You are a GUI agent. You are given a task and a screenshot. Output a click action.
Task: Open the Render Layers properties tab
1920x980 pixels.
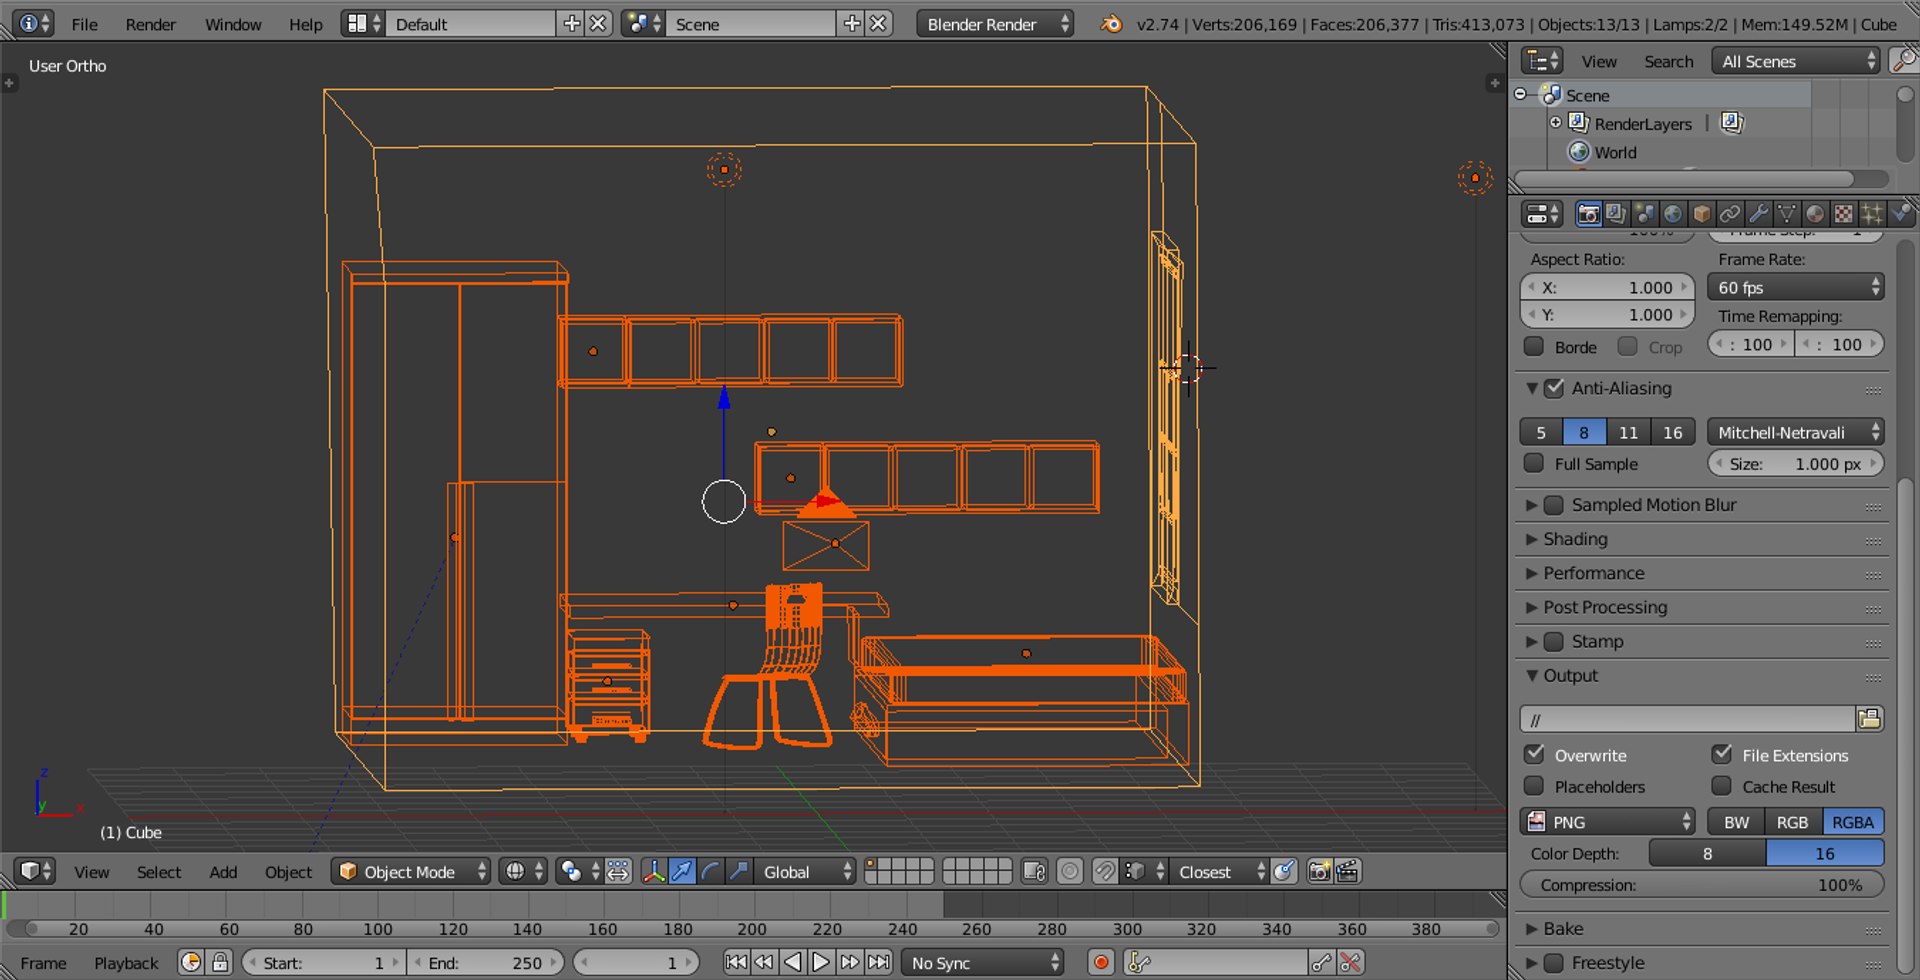coord(1615,214)
